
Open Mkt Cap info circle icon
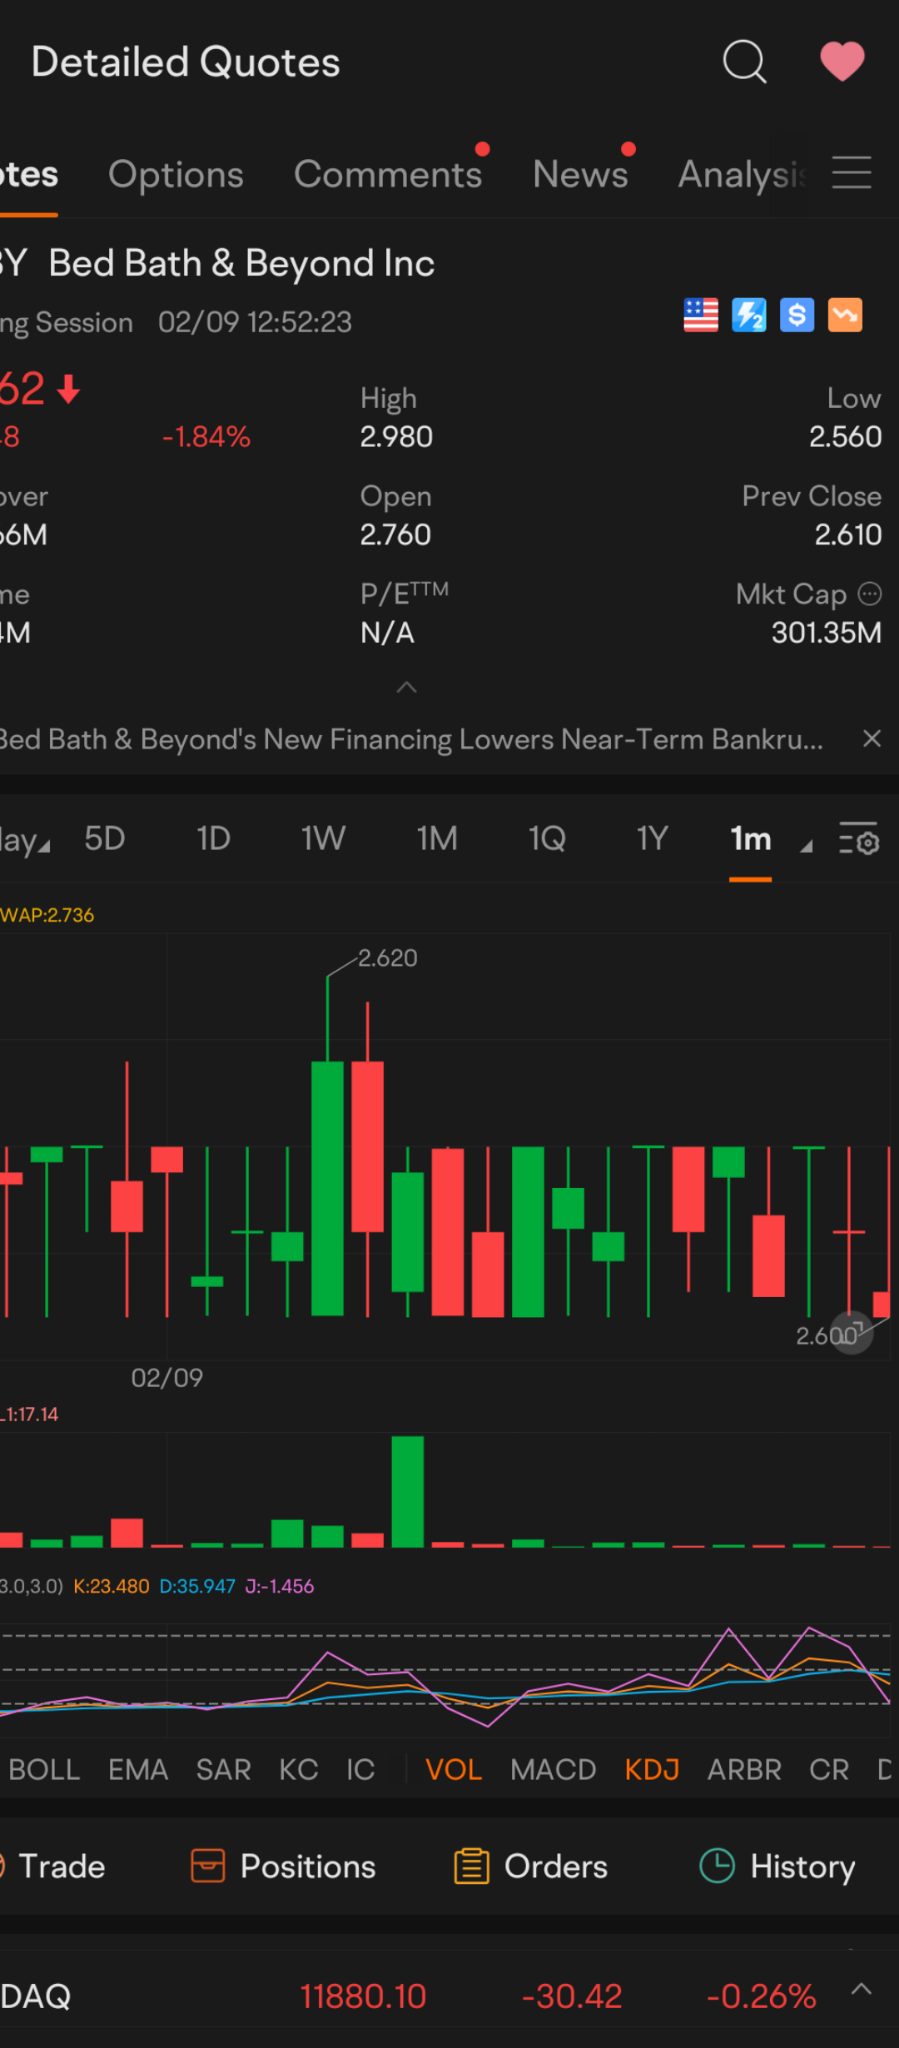click(x=870, y=594)
